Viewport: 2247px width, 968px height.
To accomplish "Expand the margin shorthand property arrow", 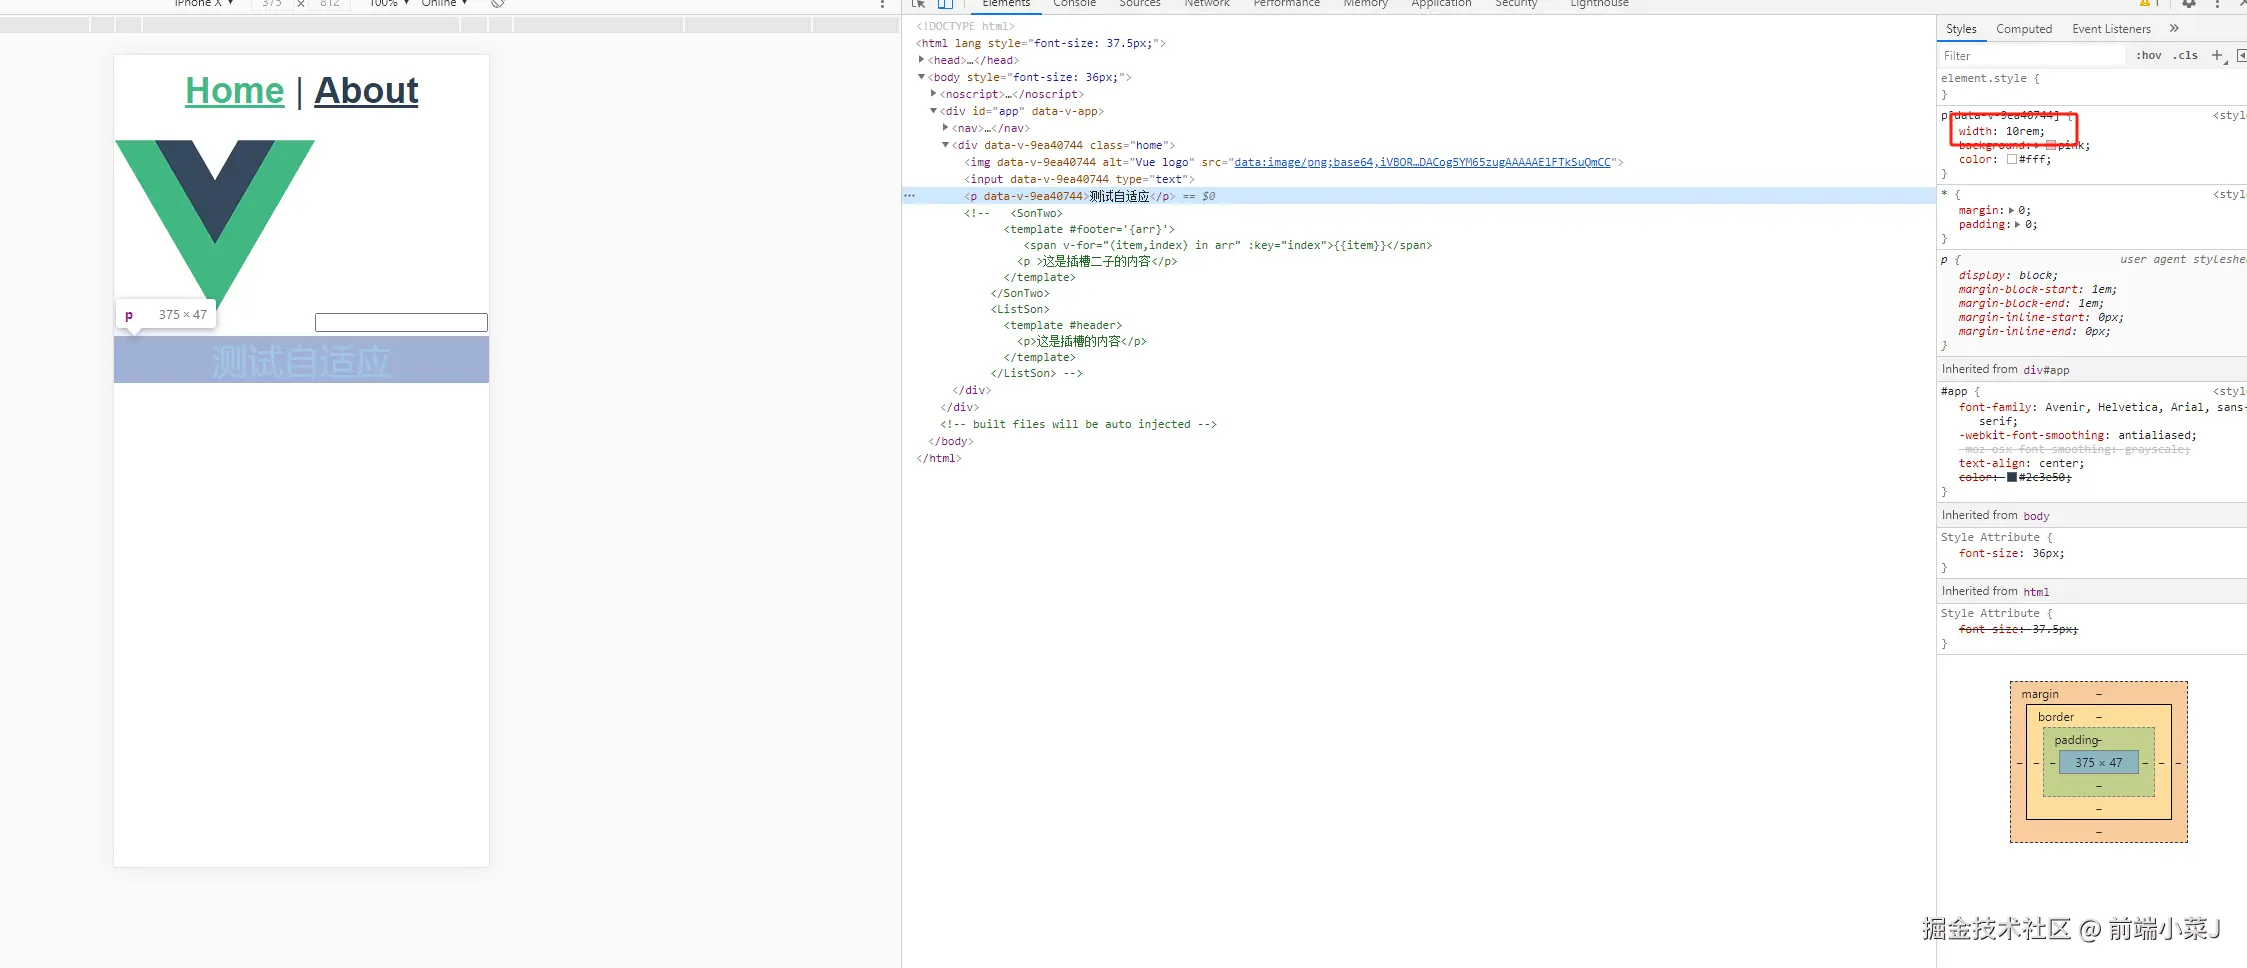I will [x=2011, y=210].
